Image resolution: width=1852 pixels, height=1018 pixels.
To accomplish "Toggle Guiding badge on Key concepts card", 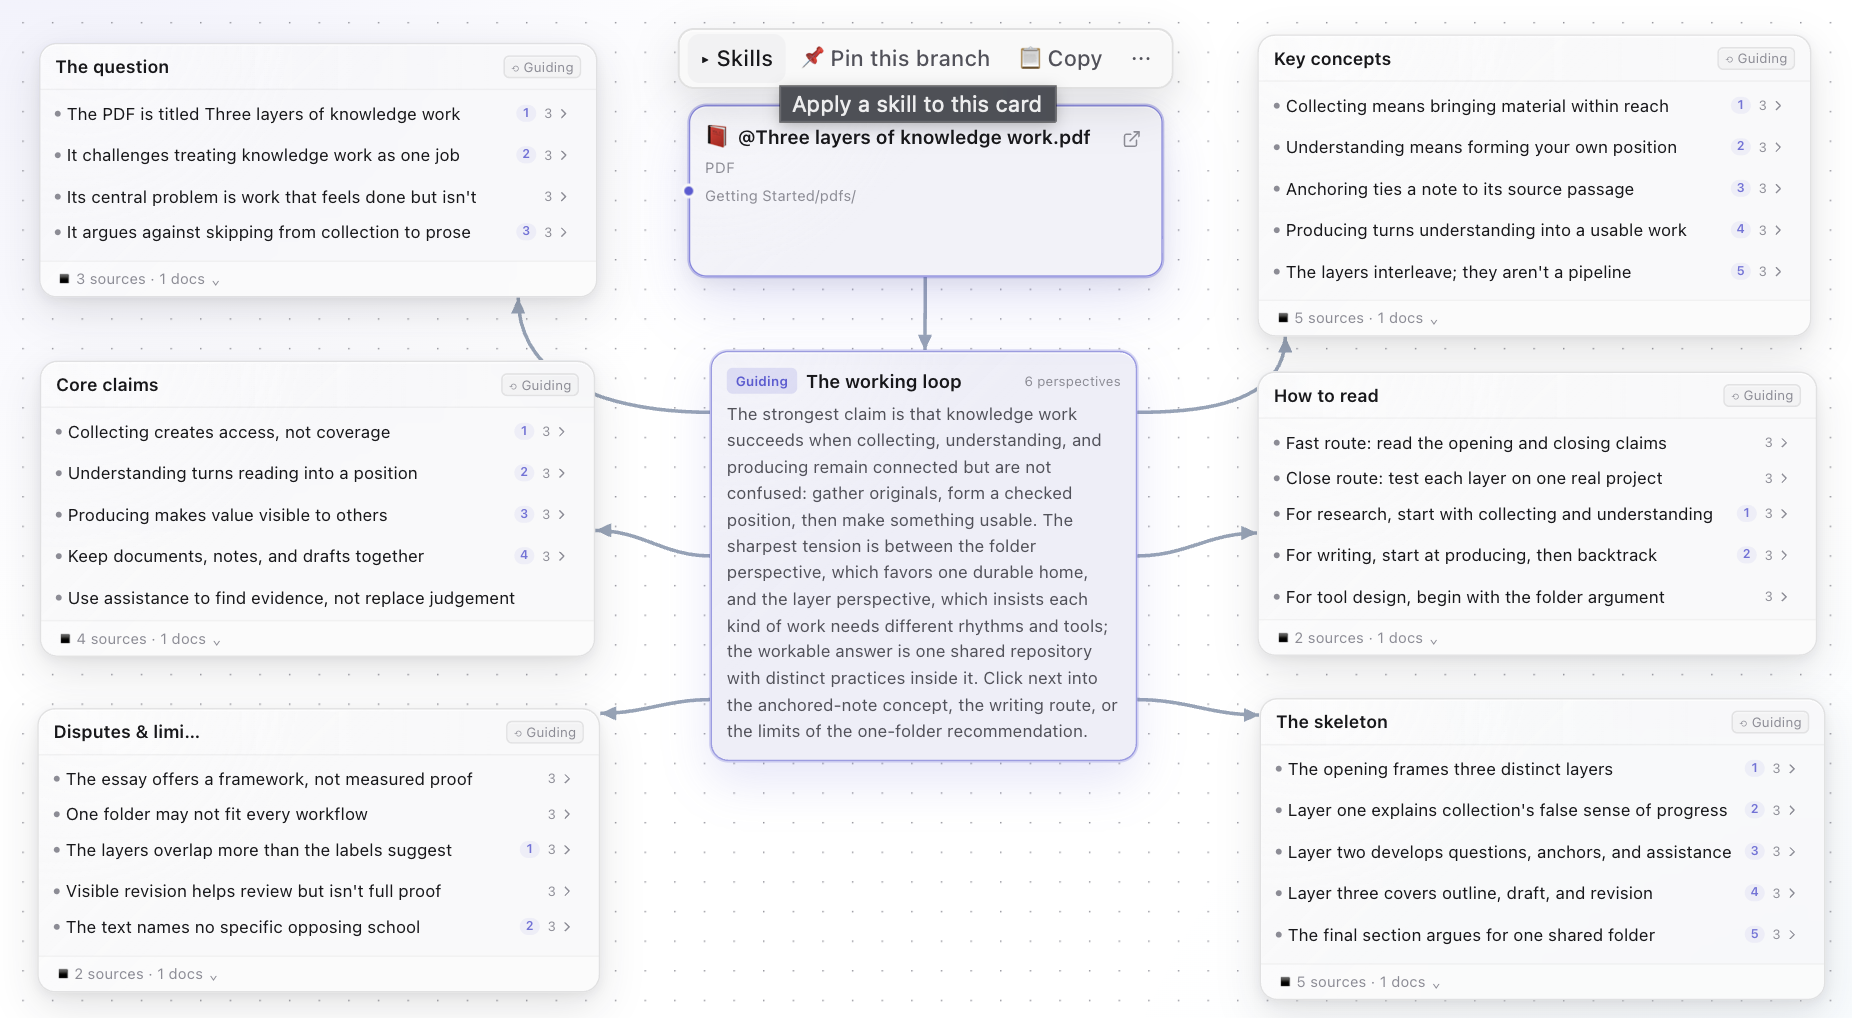I will tap(1756, 59).
